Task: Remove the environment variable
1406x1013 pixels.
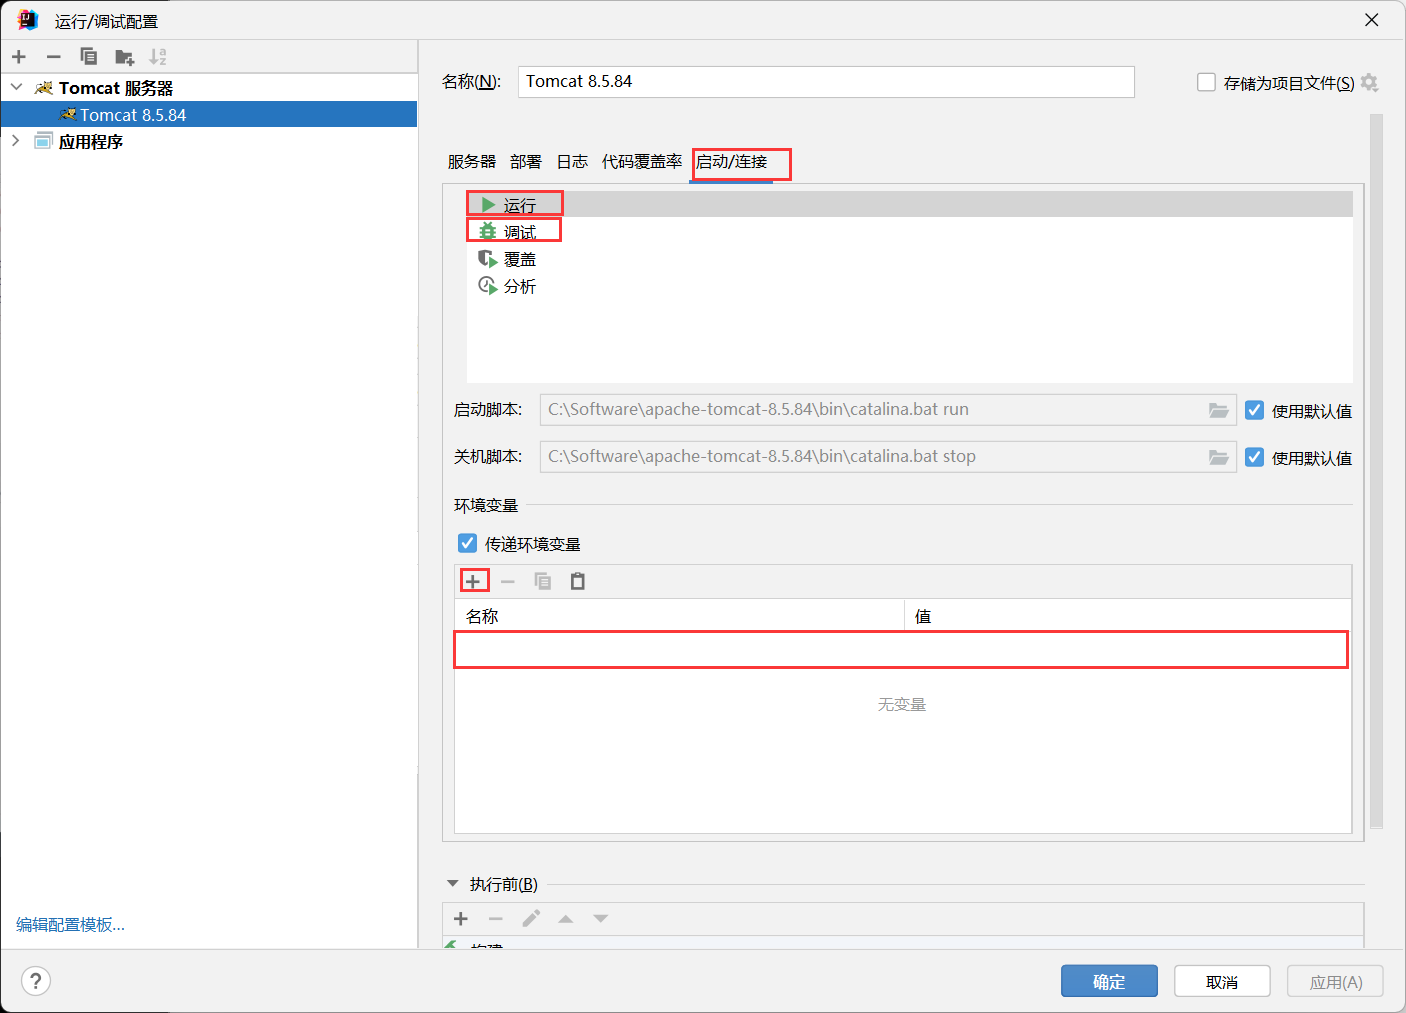Action: (x=508, y=581)
